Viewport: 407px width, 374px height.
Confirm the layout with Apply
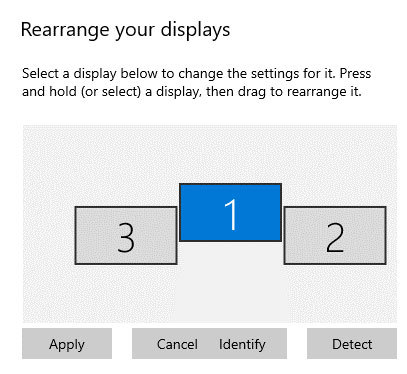67,344
